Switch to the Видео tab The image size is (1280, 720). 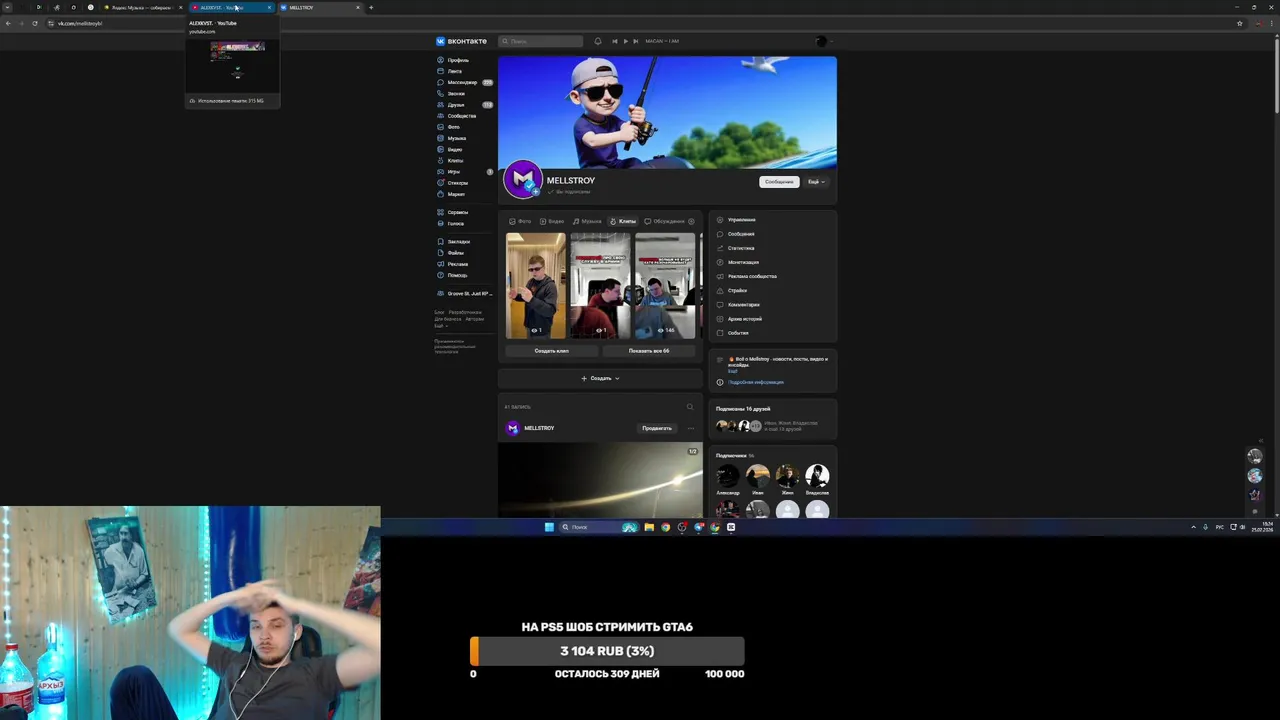(x=552, y=221)
